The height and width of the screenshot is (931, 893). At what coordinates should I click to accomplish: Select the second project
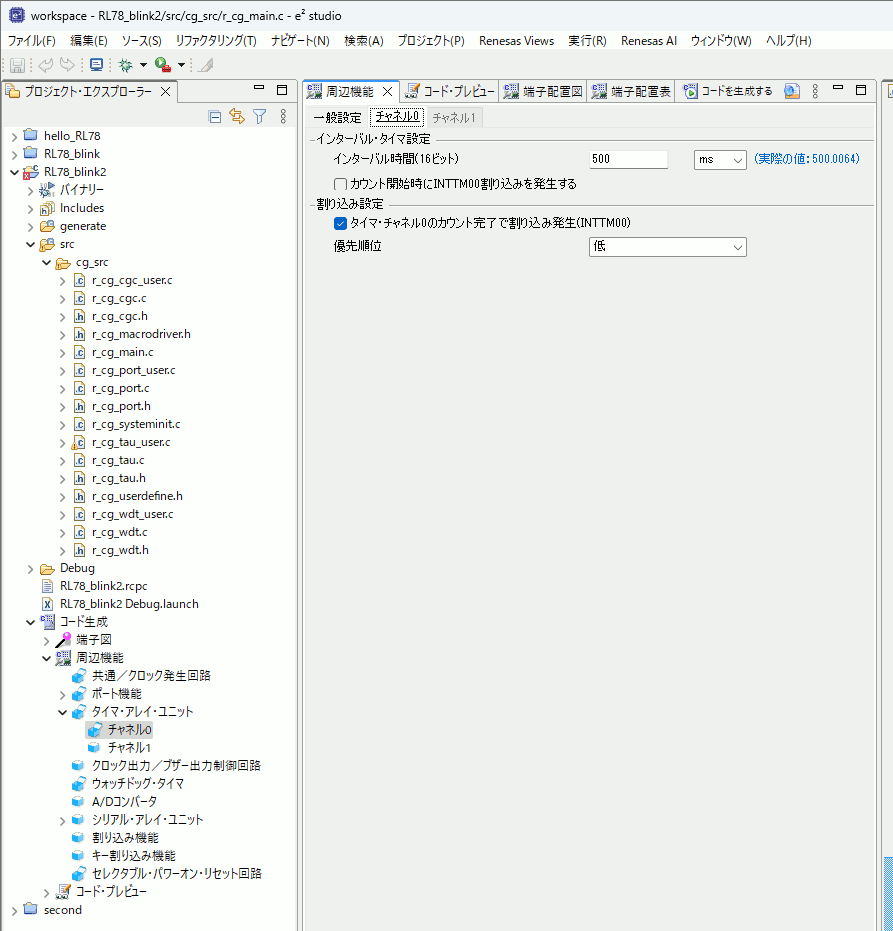pos(62,910)
